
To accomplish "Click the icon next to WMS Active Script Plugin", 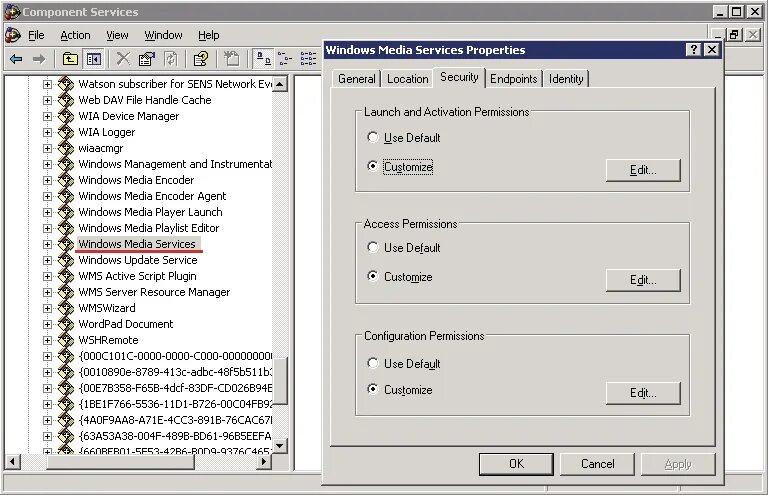I will pos(66,276).
